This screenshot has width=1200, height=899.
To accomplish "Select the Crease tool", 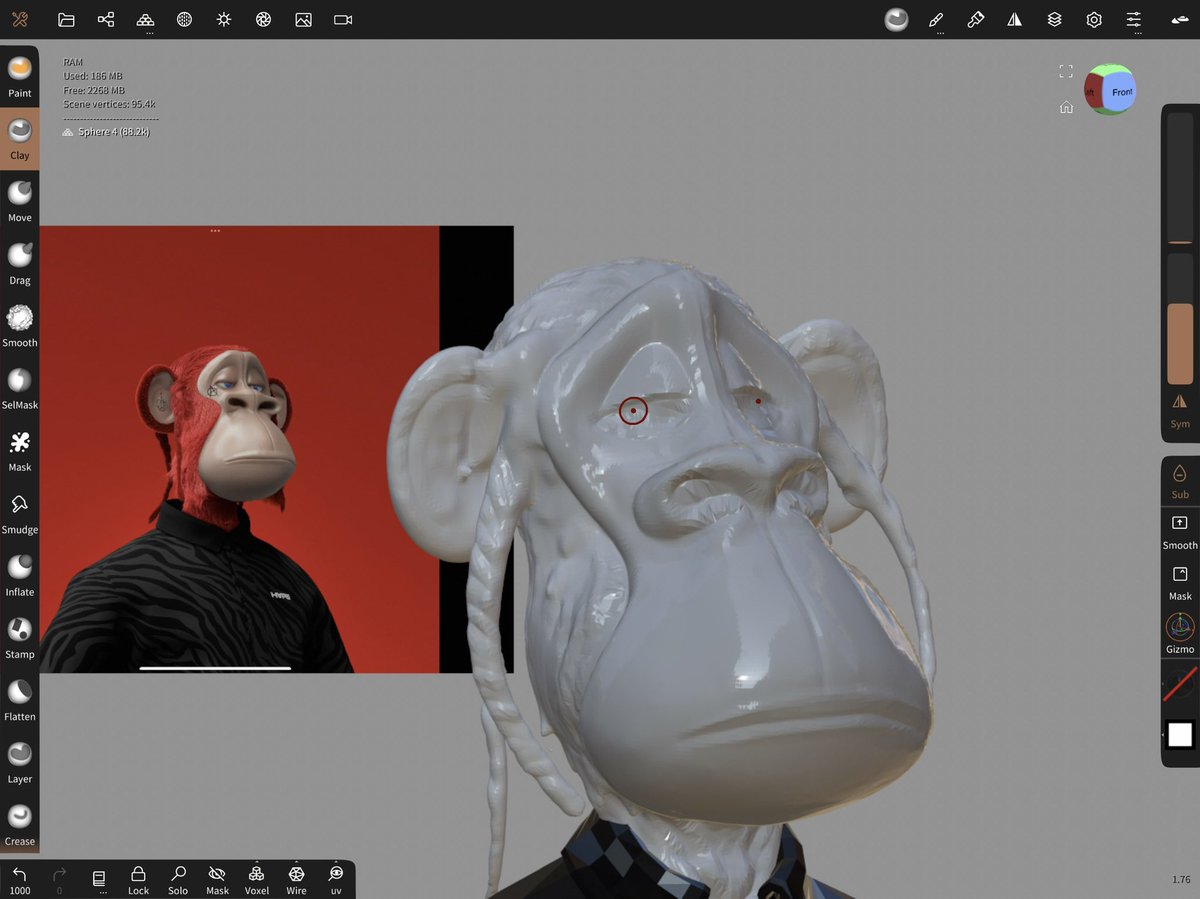I will 20,825.
